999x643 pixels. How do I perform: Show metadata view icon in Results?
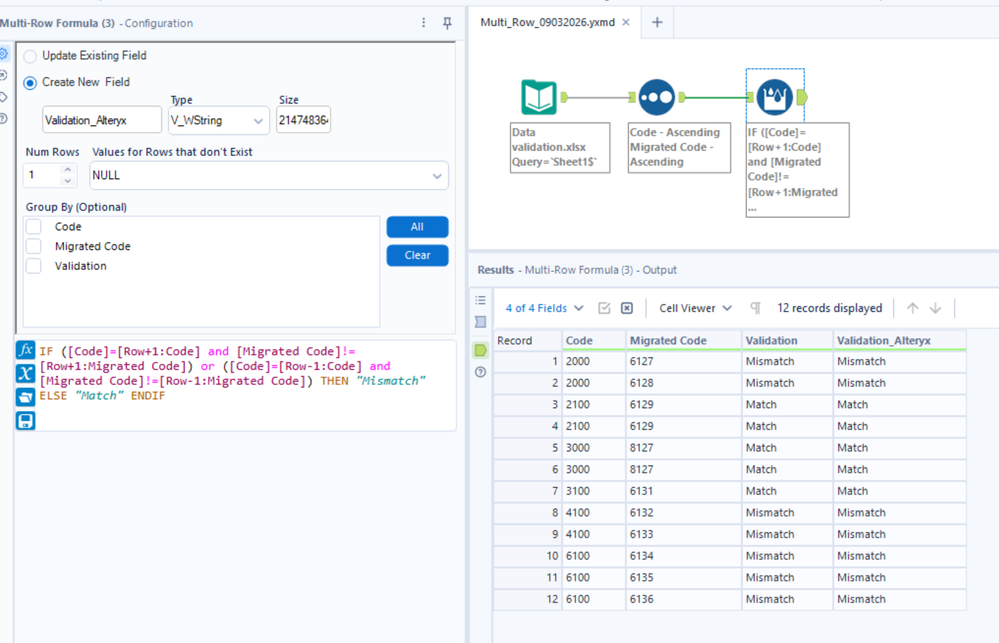pos(480,322)
